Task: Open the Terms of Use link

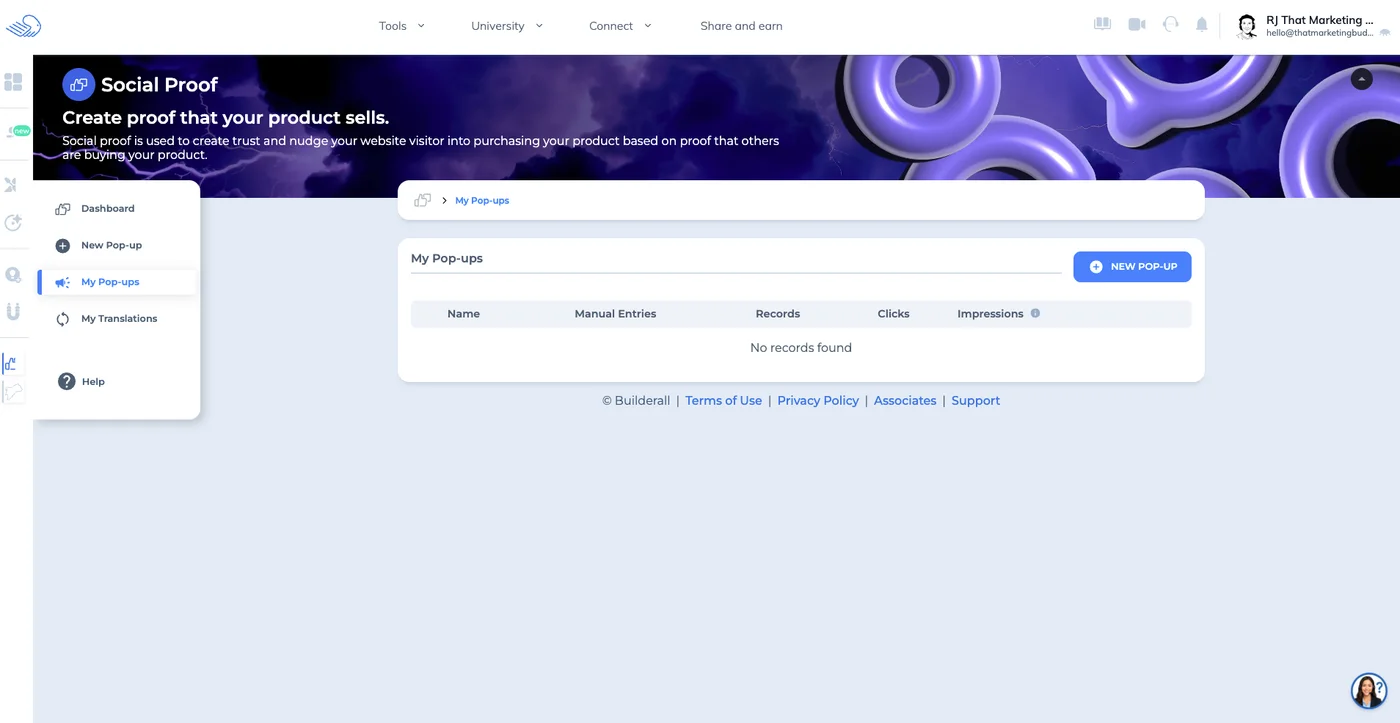Action: point(723,400)
